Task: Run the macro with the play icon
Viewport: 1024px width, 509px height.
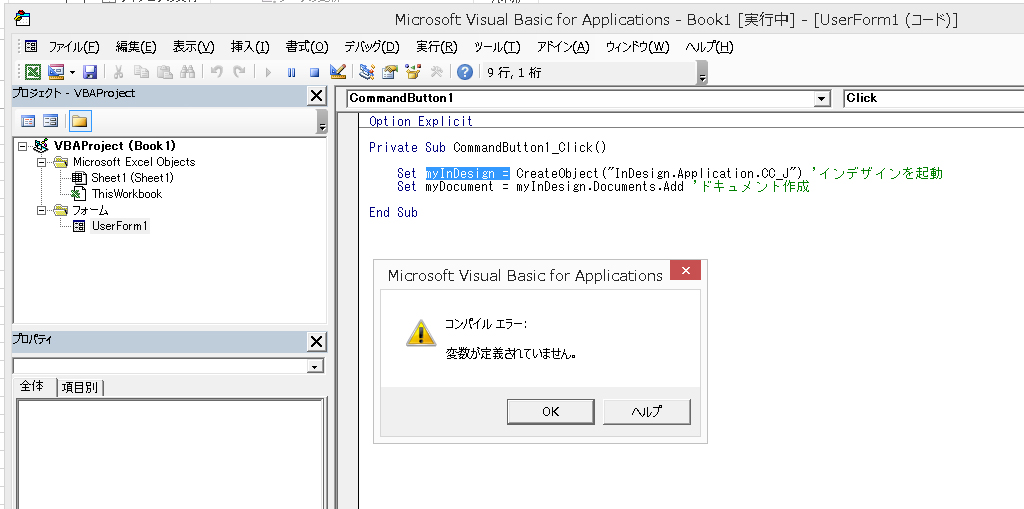Action: [268, 73]
